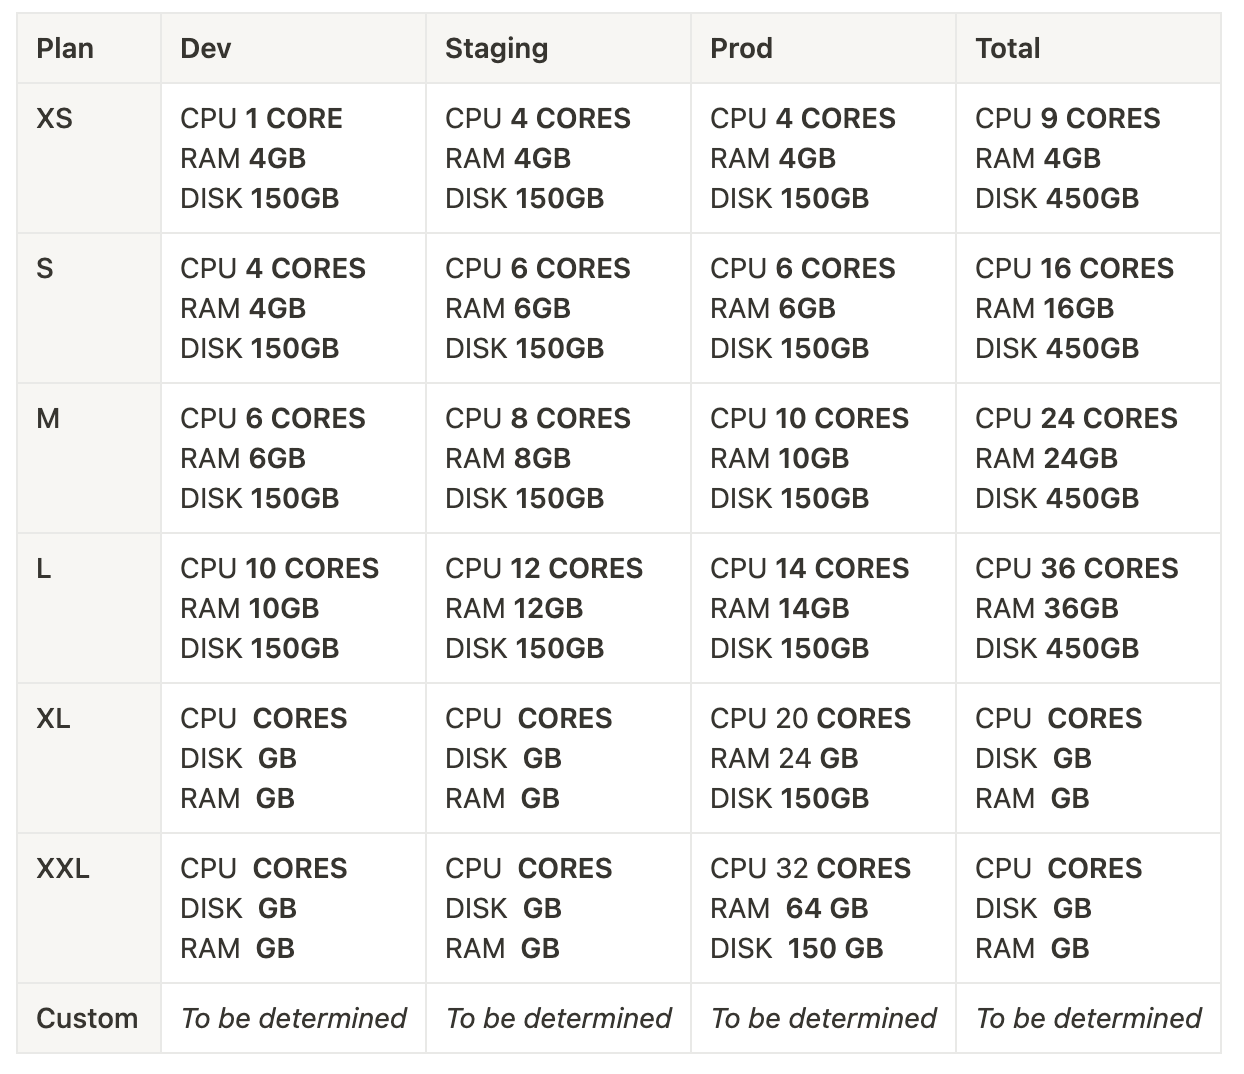The width and height of the screenshot is (1244, 1074).
Task: Click S Total cell with CPU 16 CORES
Action: point(1089,308)
